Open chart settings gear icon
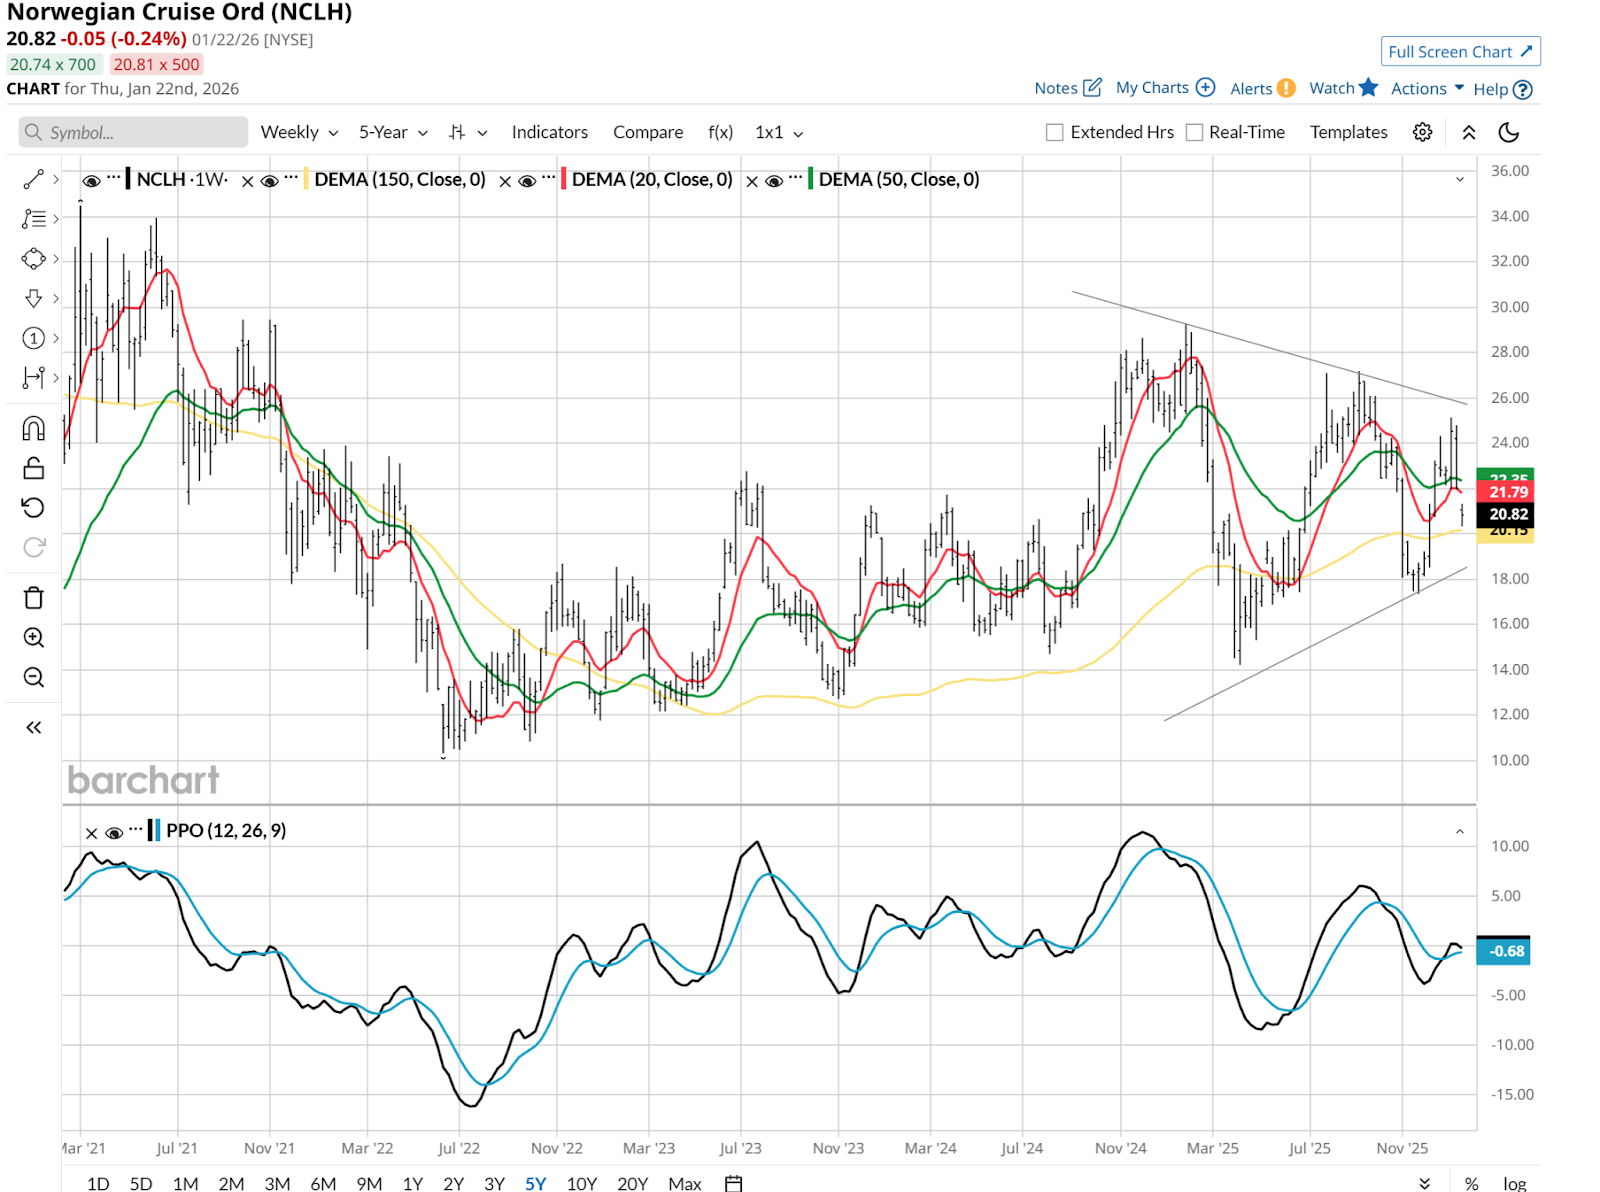Image resolution: width=1600 pixels, height=1192 pixels. (x=1422, y=132)
